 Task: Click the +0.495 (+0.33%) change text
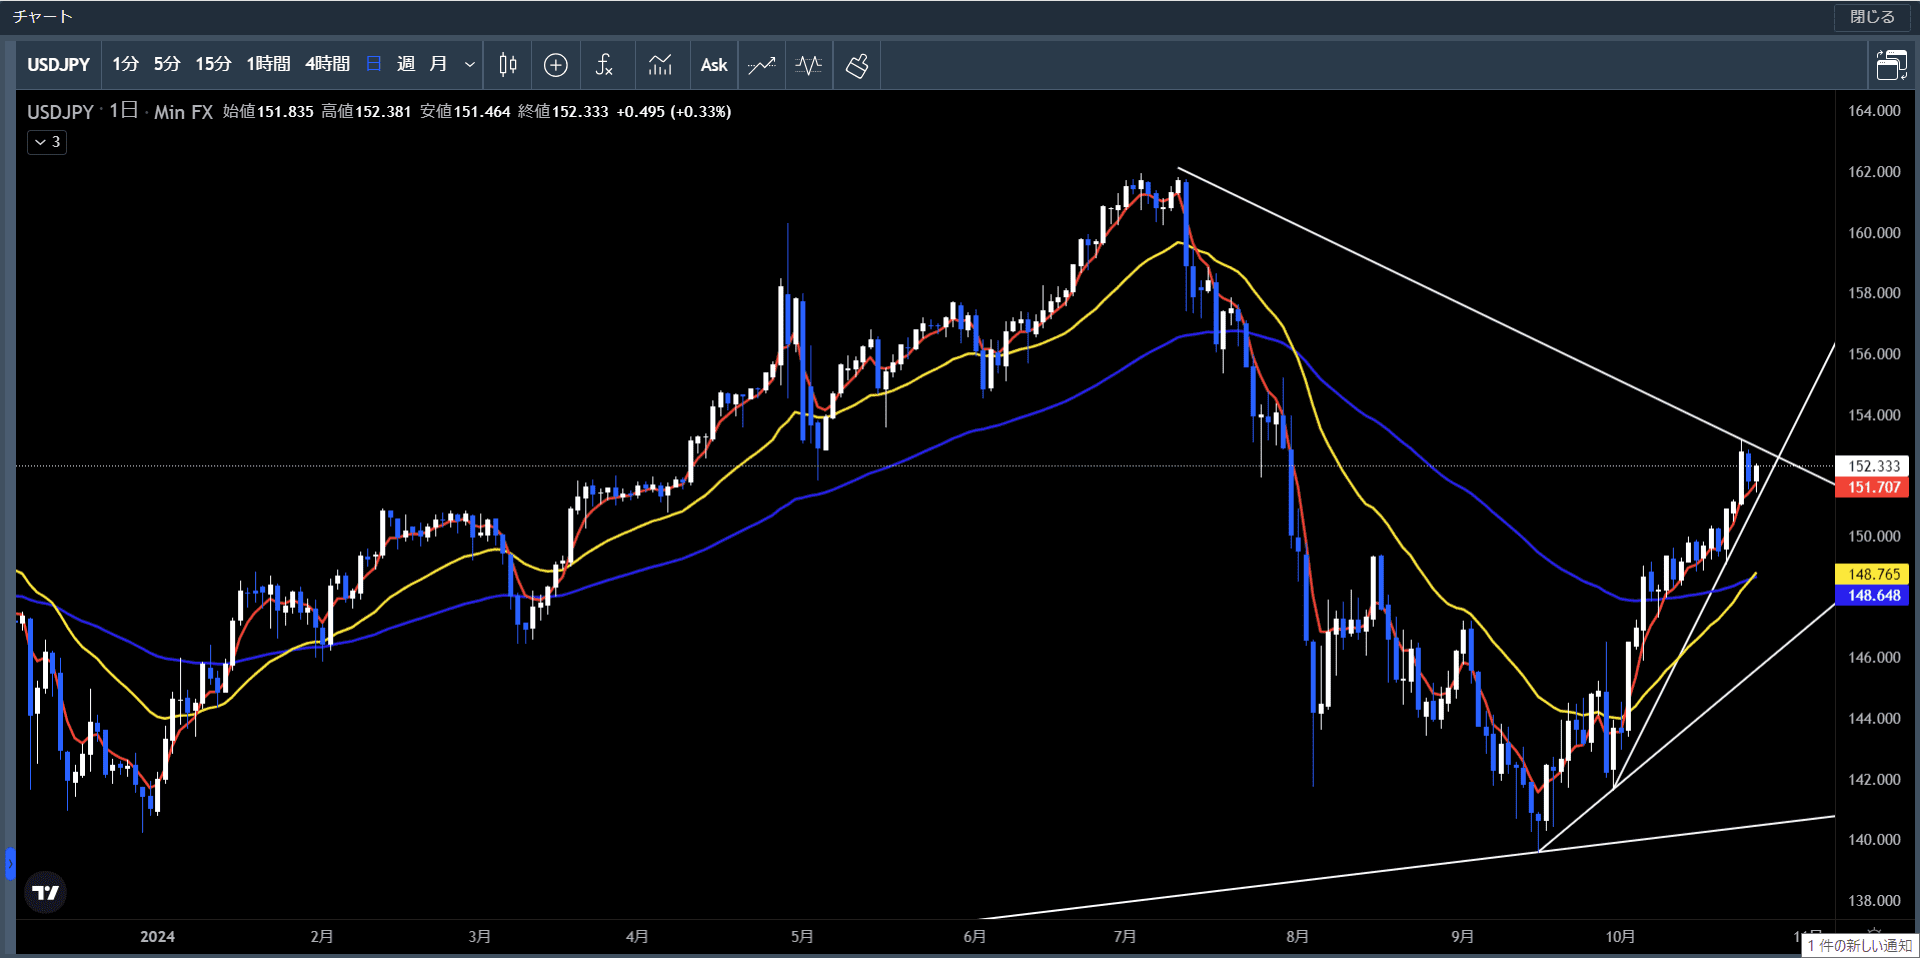click(674, 112)
